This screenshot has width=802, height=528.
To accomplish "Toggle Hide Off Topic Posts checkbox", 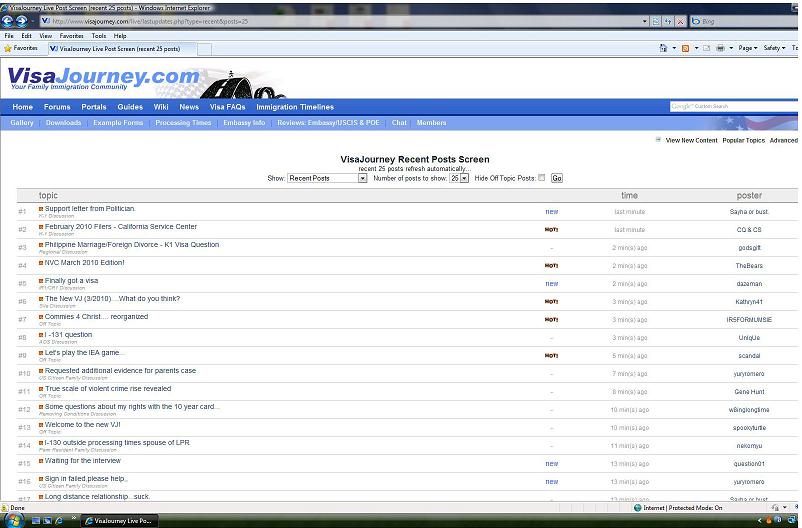I will coord(542,178).
